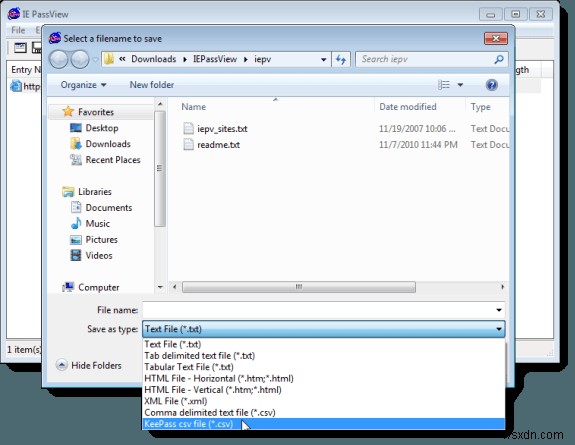Select the readme.txt file
The height and width of the screenshot is (445, 575).
(x=219, y=145)
